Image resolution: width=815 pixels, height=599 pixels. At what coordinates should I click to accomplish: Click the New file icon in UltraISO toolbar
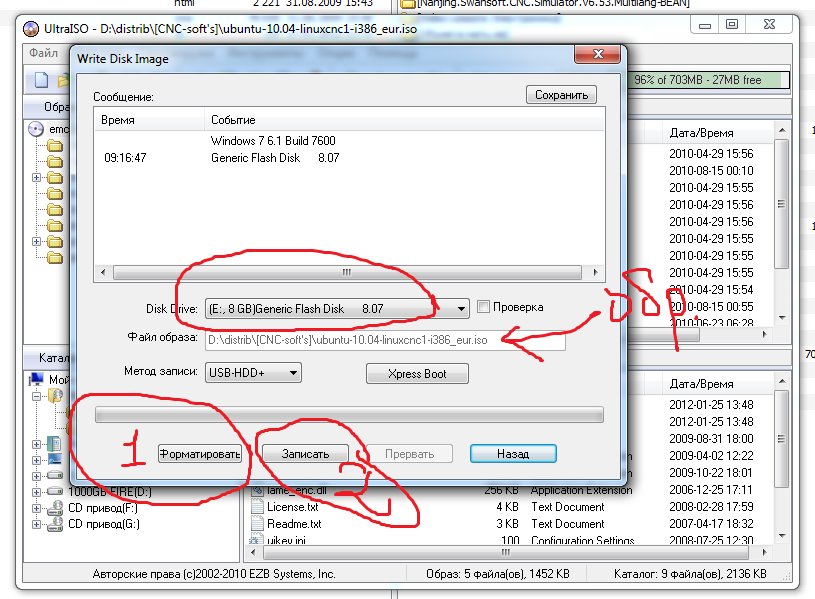coord(41,80)
